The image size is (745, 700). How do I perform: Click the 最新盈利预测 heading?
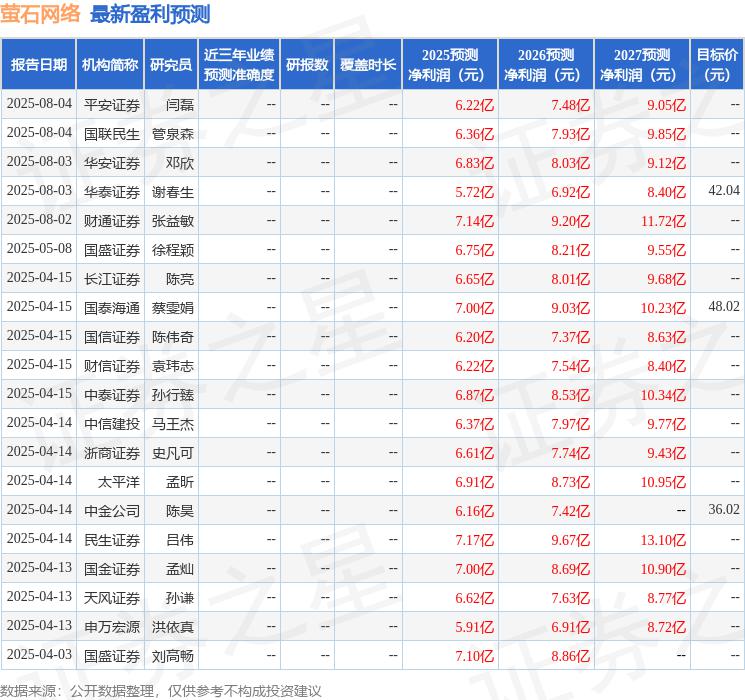click(x=150, y=14)
